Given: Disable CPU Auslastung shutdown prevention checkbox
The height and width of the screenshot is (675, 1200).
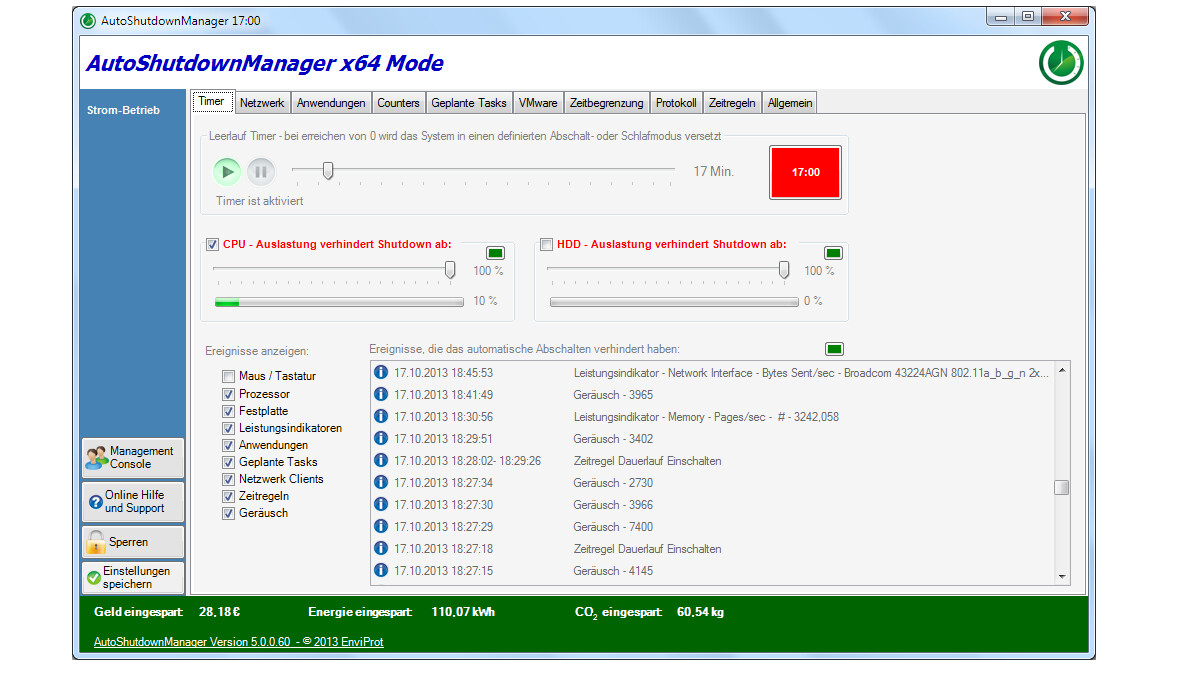Looking at the screenshot, I should (x=212, y=244).
